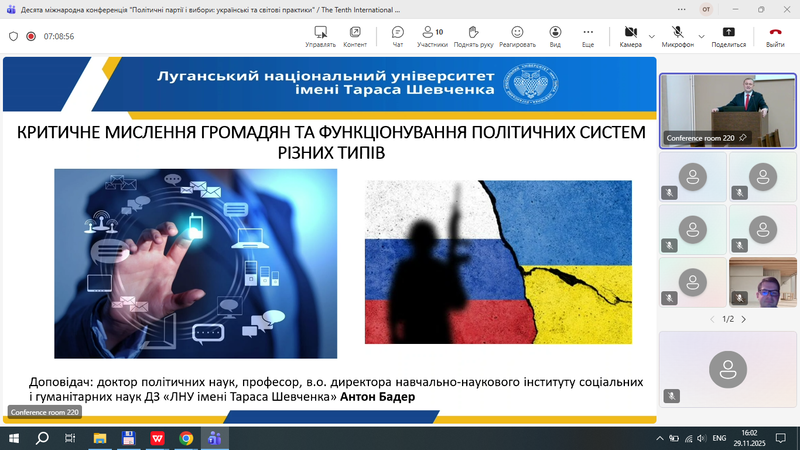Show the Участники participants list
Screen dimensions: 800x450
point(432,36)
